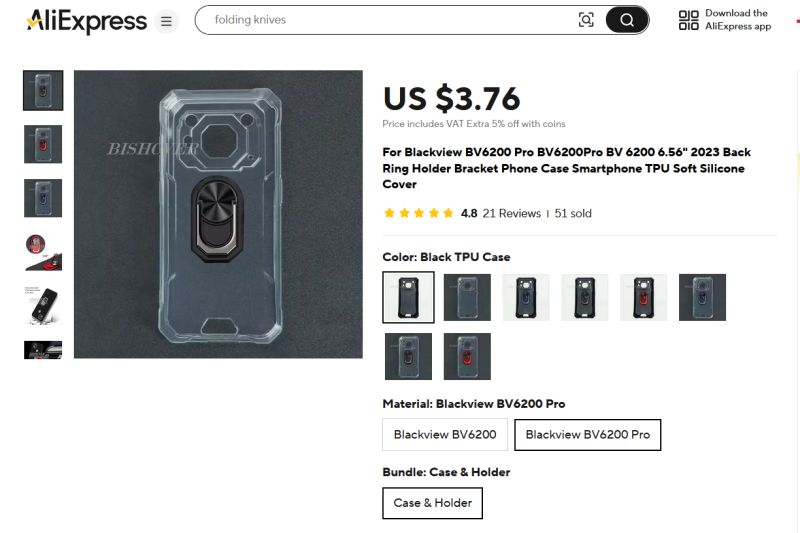Click the image search camera icon
Screen dimensions: 800x533
586,20
